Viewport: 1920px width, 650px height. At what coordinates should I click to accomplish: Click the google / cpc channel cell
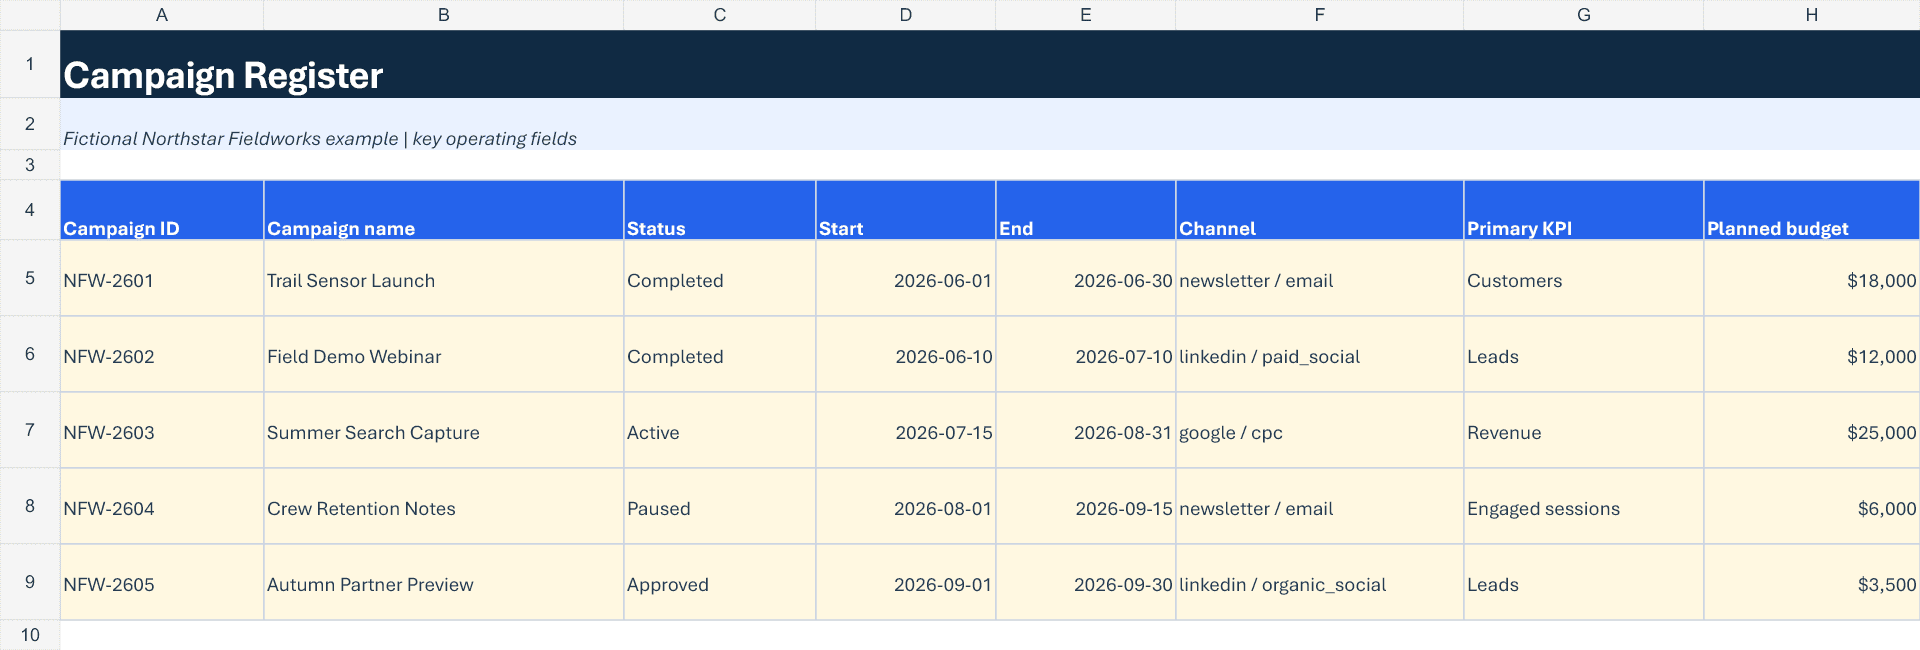(1320, 431)
